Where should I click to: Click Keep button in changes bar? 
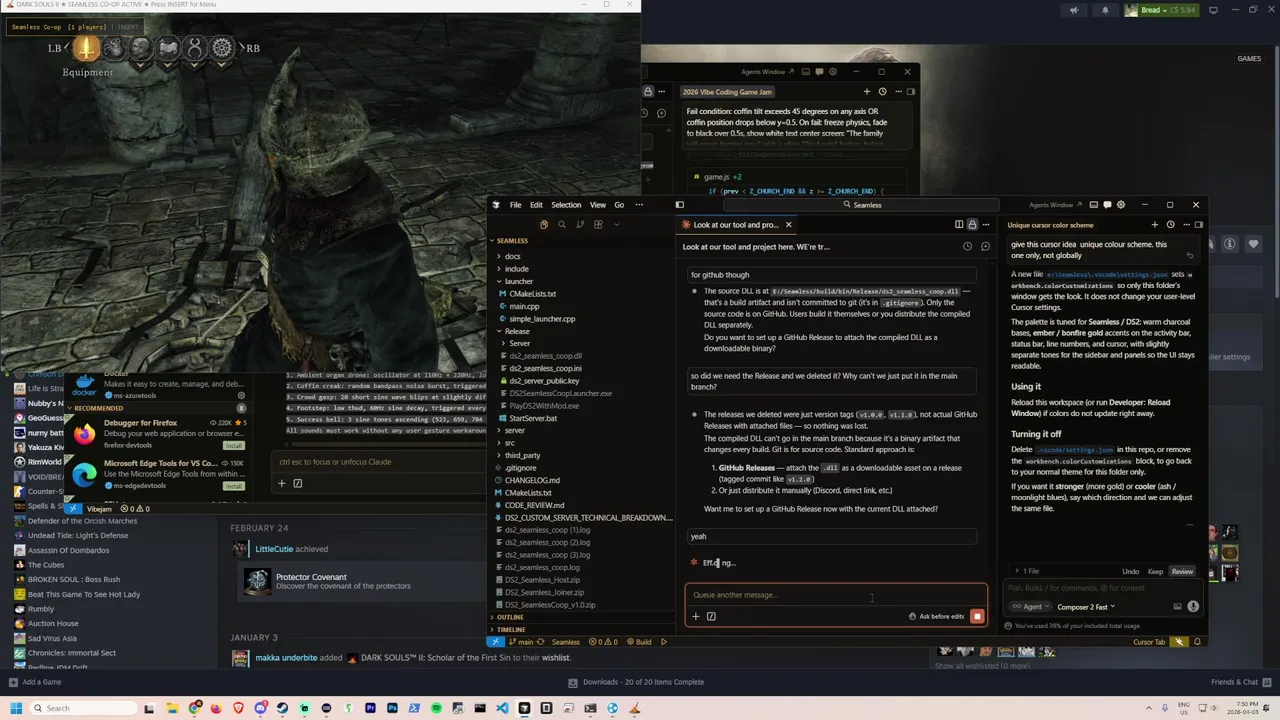click(1155, 571)
